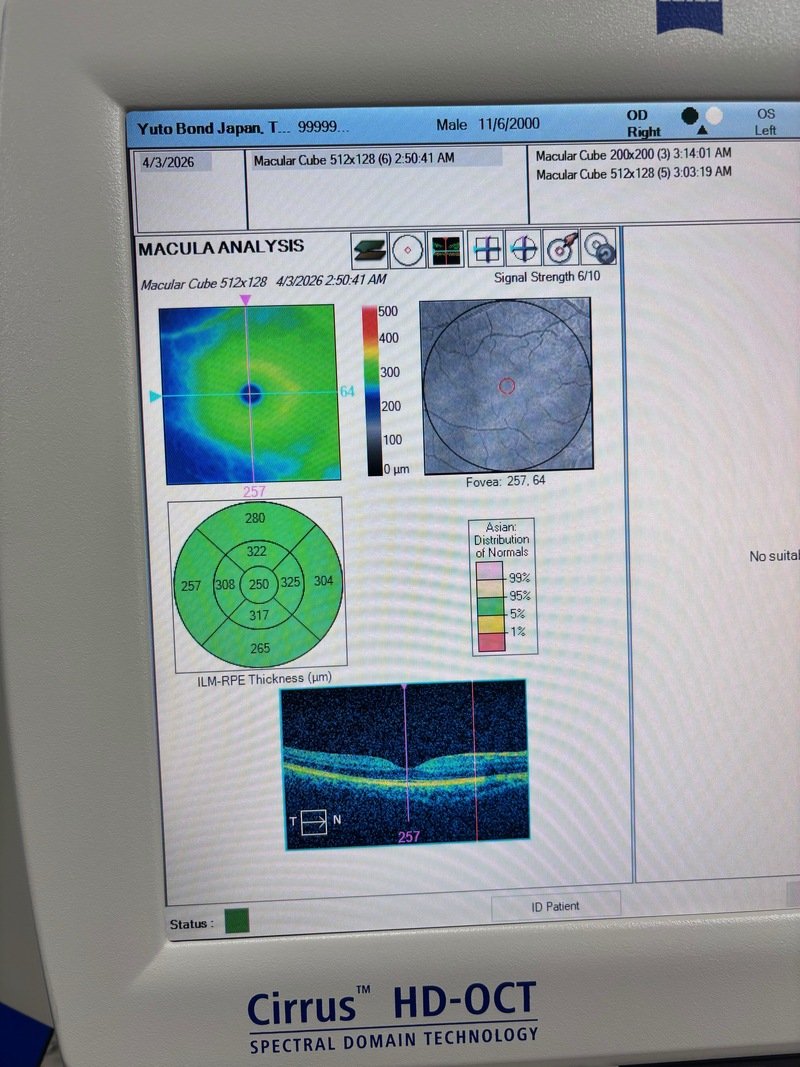The width and height of the screenshot is (800, 1067).
Task: Select Macular Cube 512x128 (6) 2:50:41 AM scan
Action: 355,159
